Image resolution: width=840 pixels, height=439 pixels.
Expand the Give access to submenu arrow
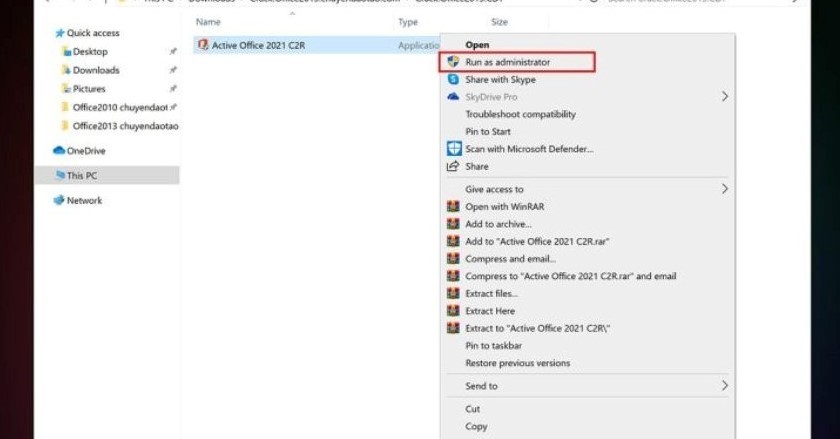click(x=724, y=189)
